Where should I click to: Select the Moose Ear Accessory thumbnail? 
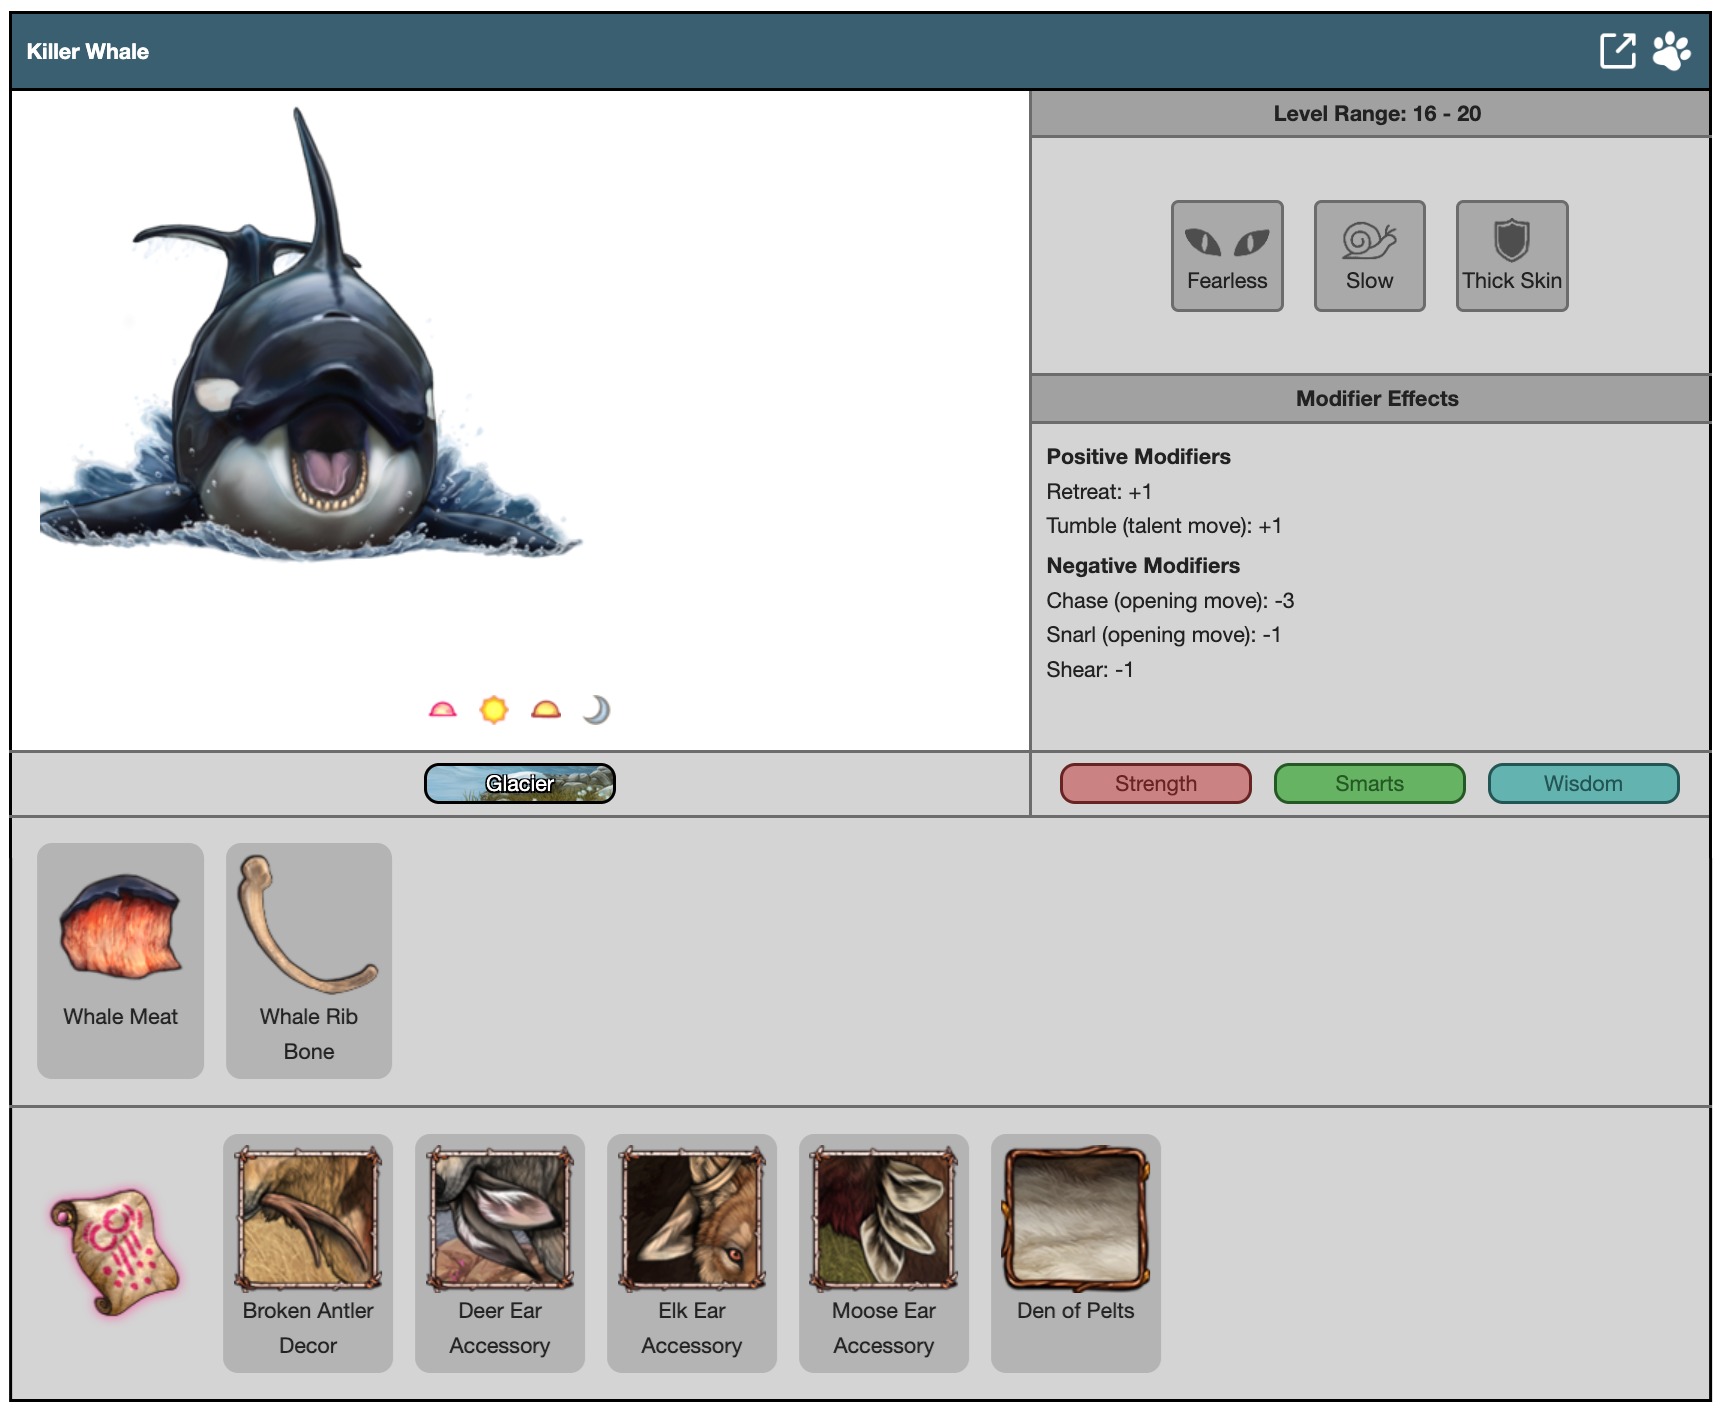884,1220
